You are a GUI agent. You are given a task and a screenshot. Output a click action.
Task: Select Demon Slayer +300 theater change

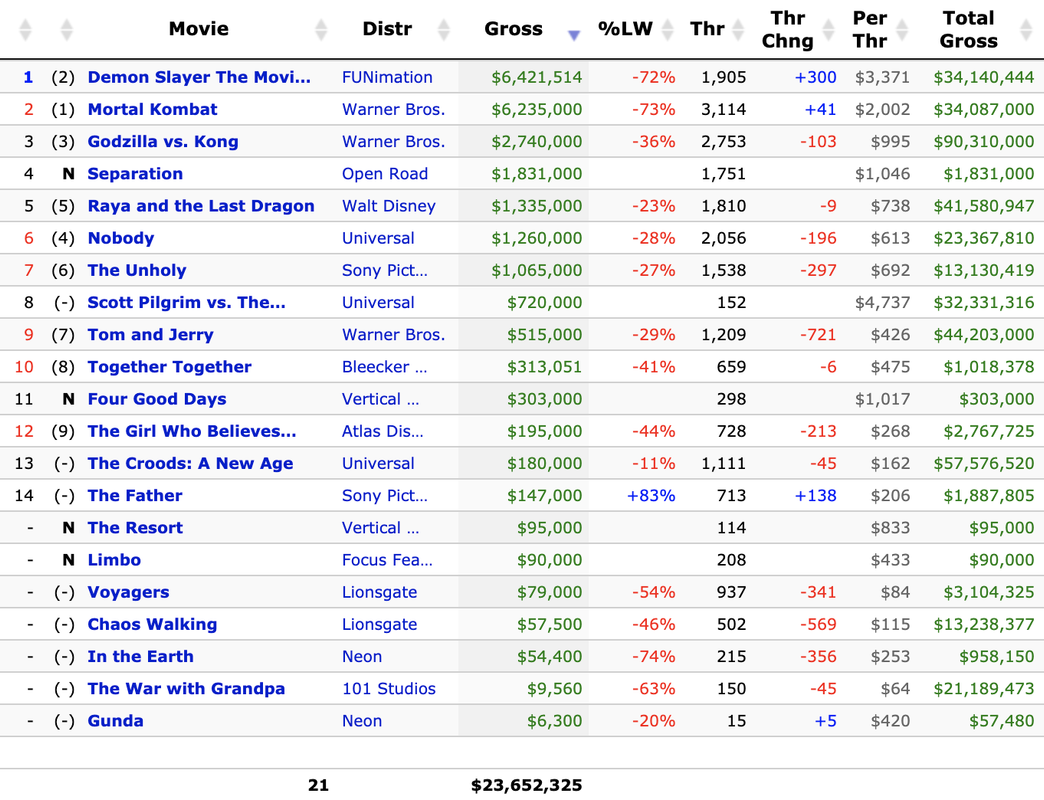pyautogui.click(x=816, y=77)
